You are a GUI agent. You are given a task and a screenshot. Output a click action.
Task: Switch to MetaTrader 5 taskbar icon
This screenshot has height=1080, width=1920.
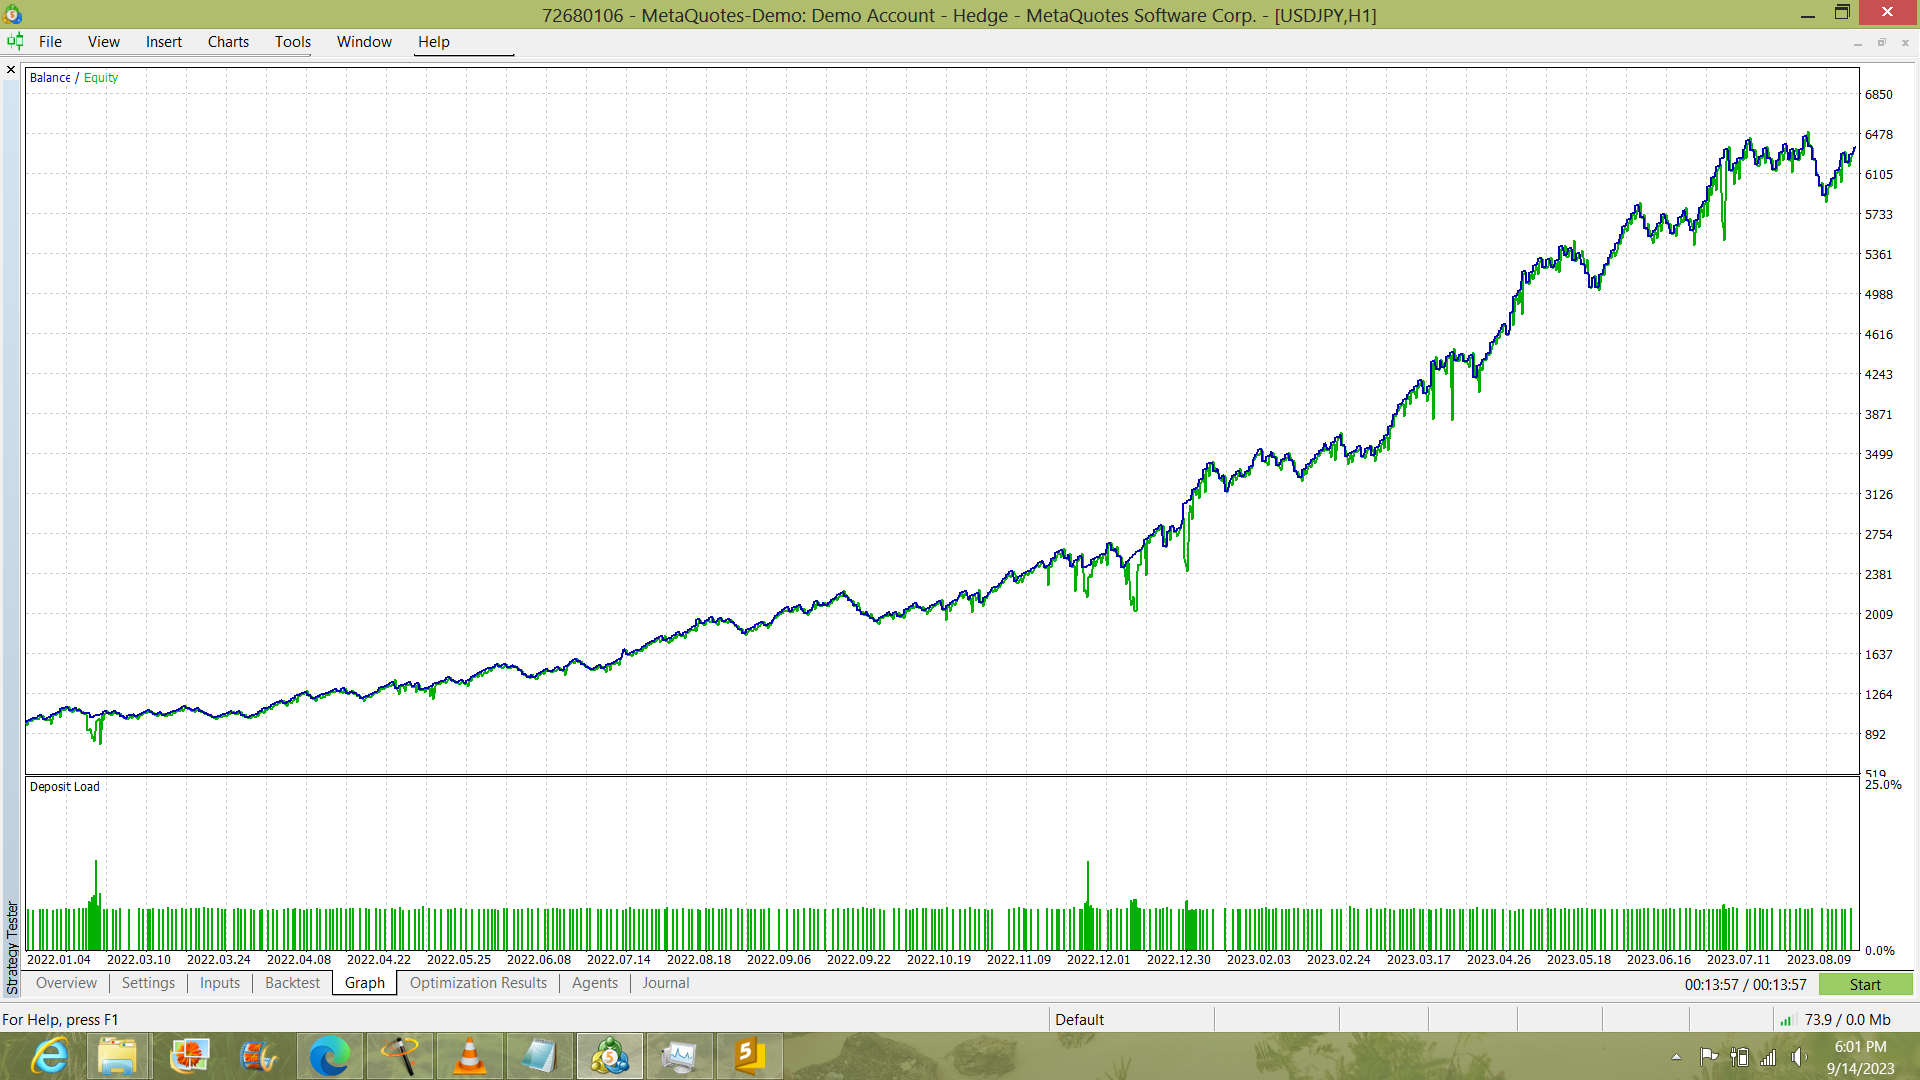click(x=609, y=1056)
